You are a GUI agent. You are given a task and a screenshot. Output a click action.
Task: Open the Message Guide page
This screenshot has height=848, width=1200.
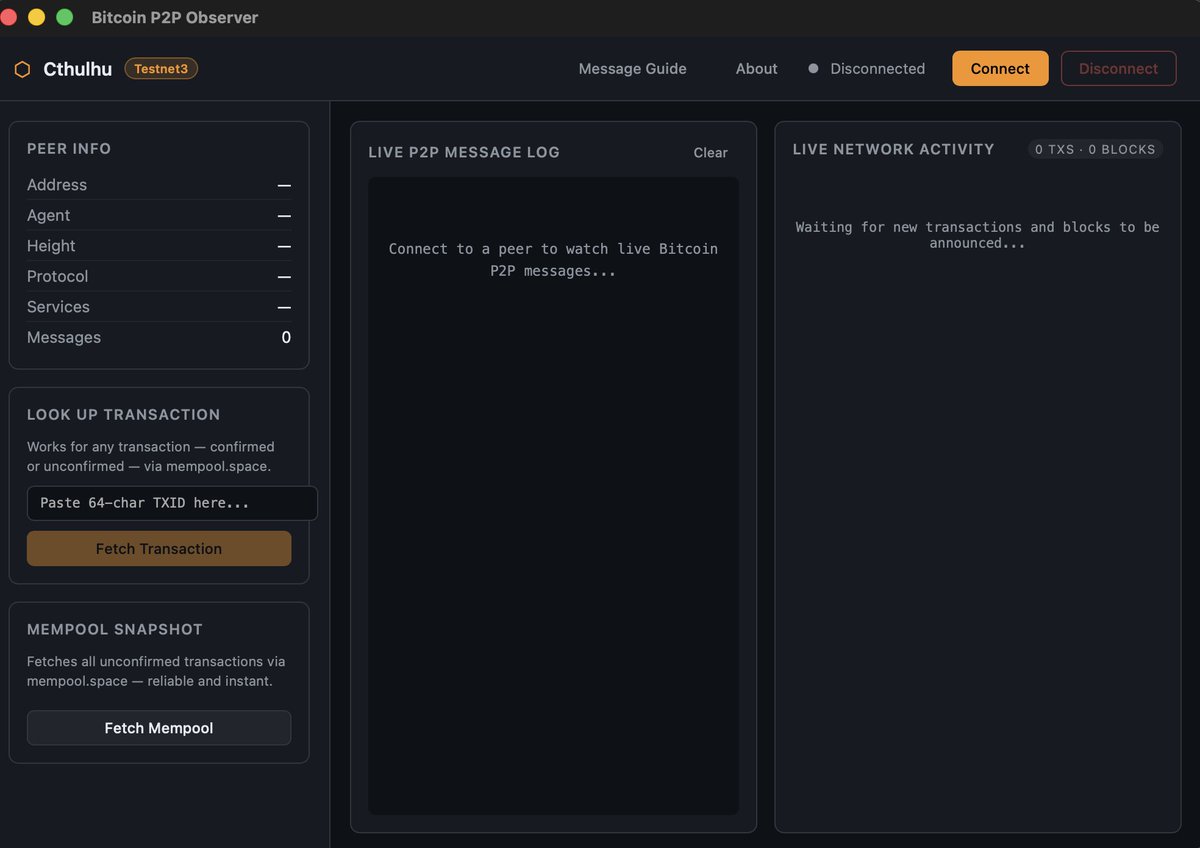coord(633,69)
